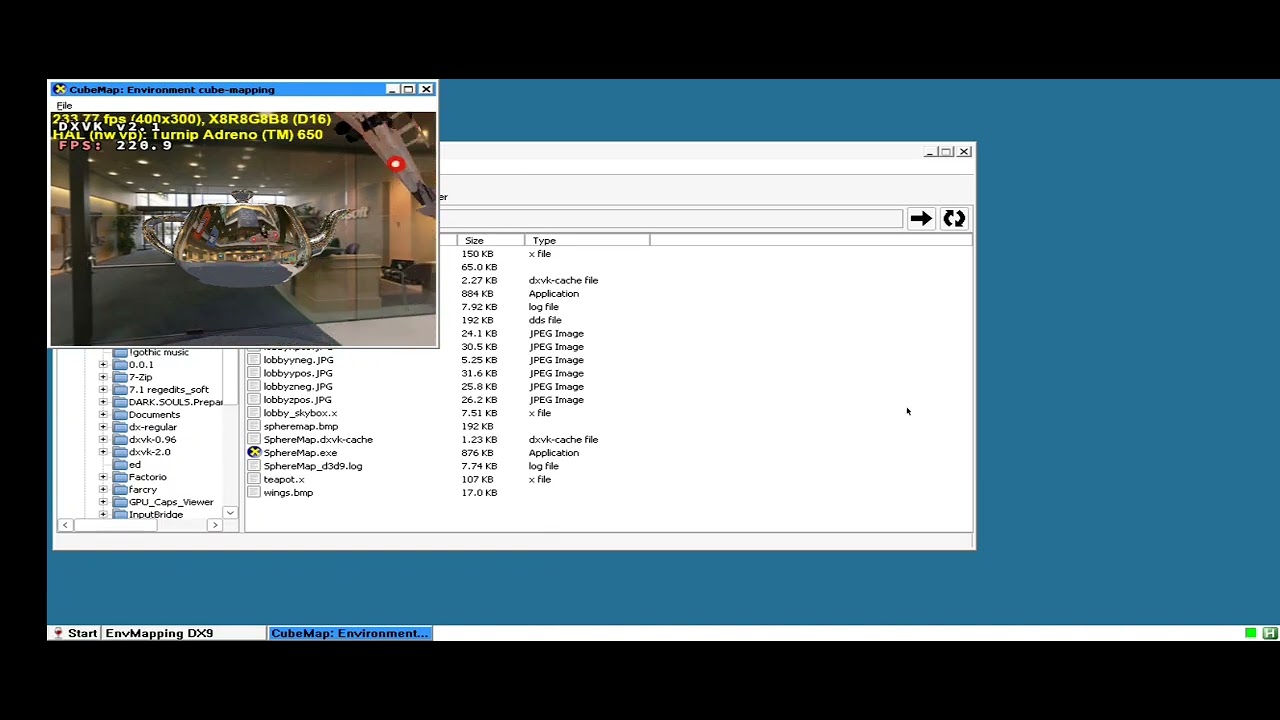Select the Factorio folder icon in tree

tap(120, 477)
